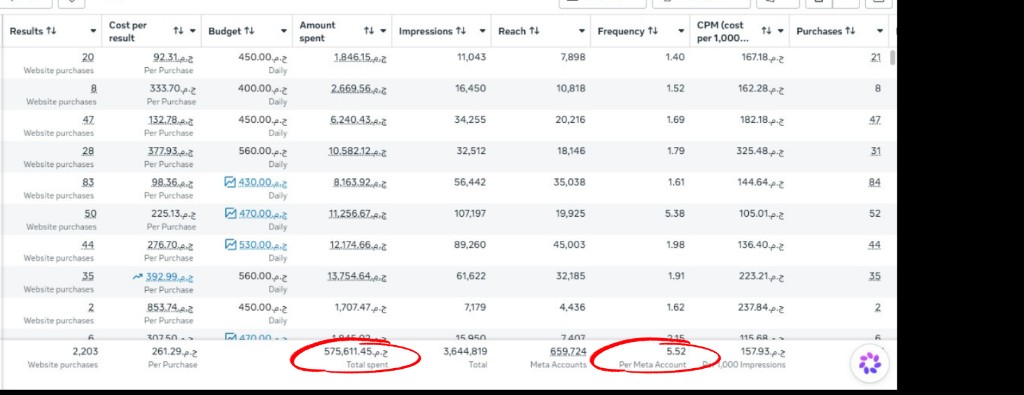
Task: Sort the Frequency column with arrows icon
Action: pos(652,31)
